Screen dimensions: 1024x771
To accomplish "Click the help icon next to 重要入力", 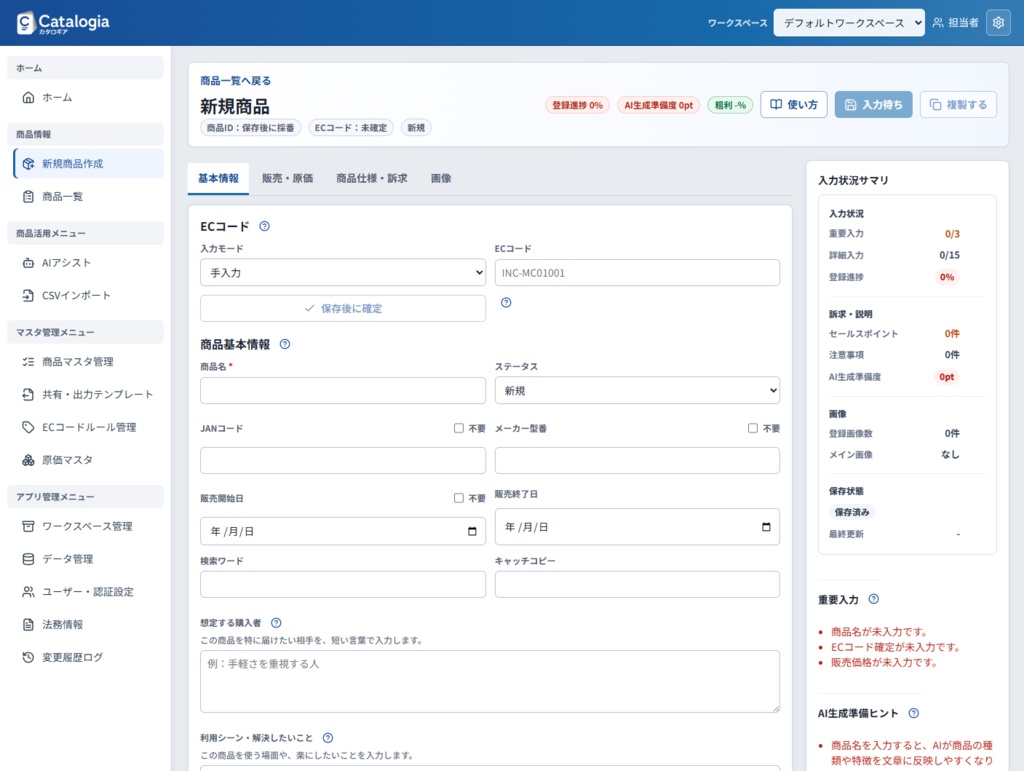I will click(x=874, y=599).
